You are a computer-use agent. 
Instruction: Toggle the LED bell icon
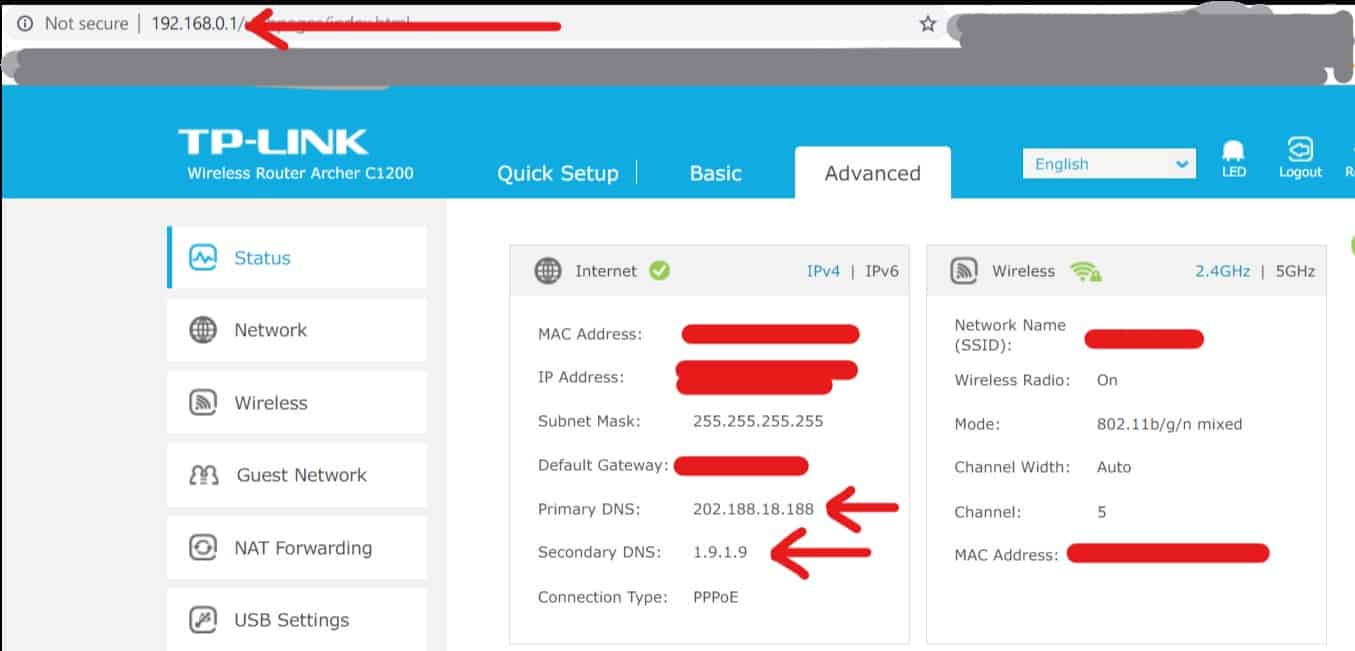coord(1233,151)
